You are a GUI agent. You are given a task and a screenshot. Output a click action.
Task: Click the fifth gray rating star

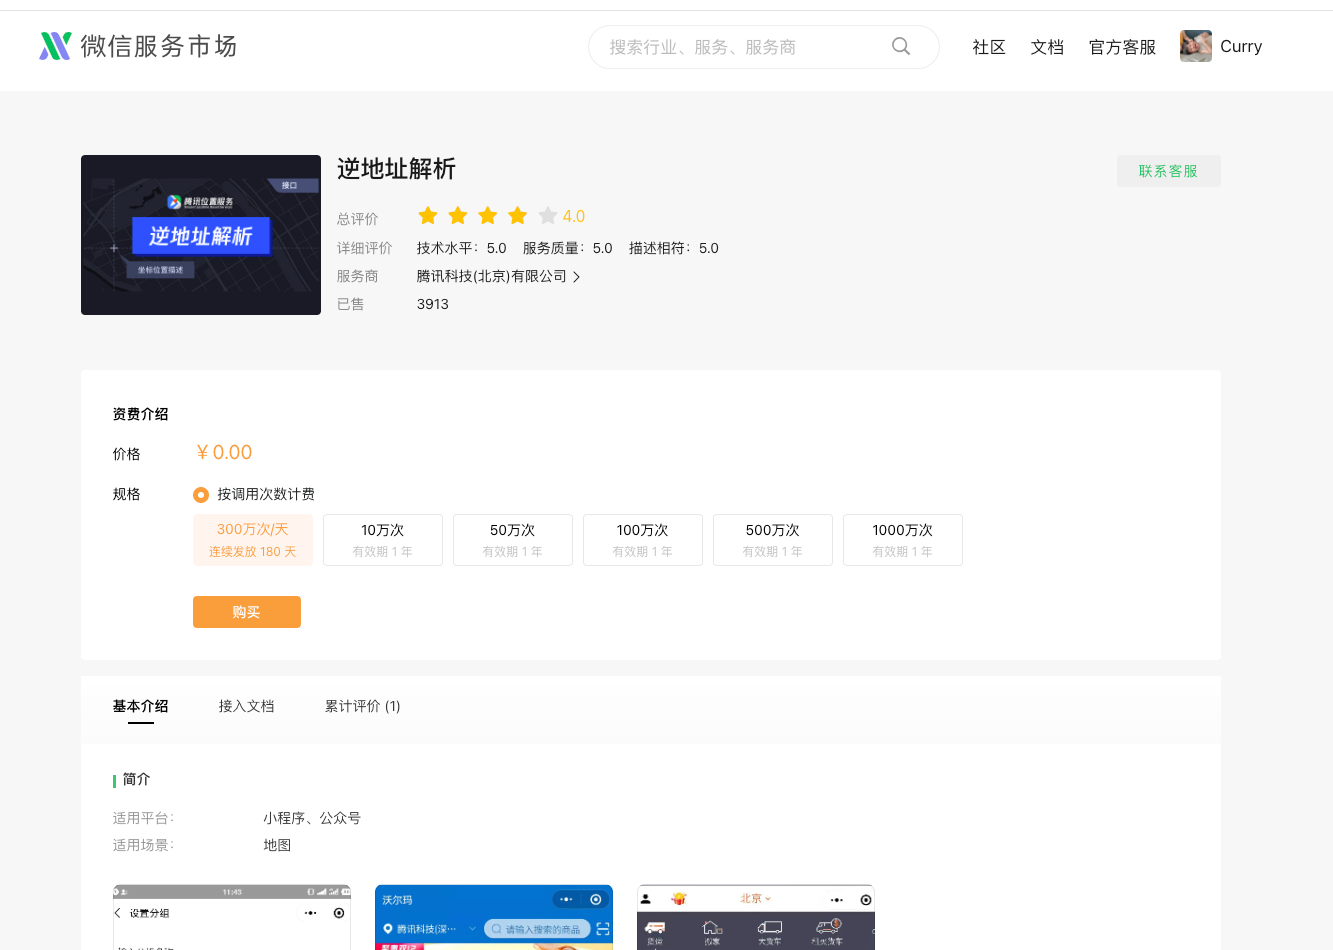tap(548, 216)
